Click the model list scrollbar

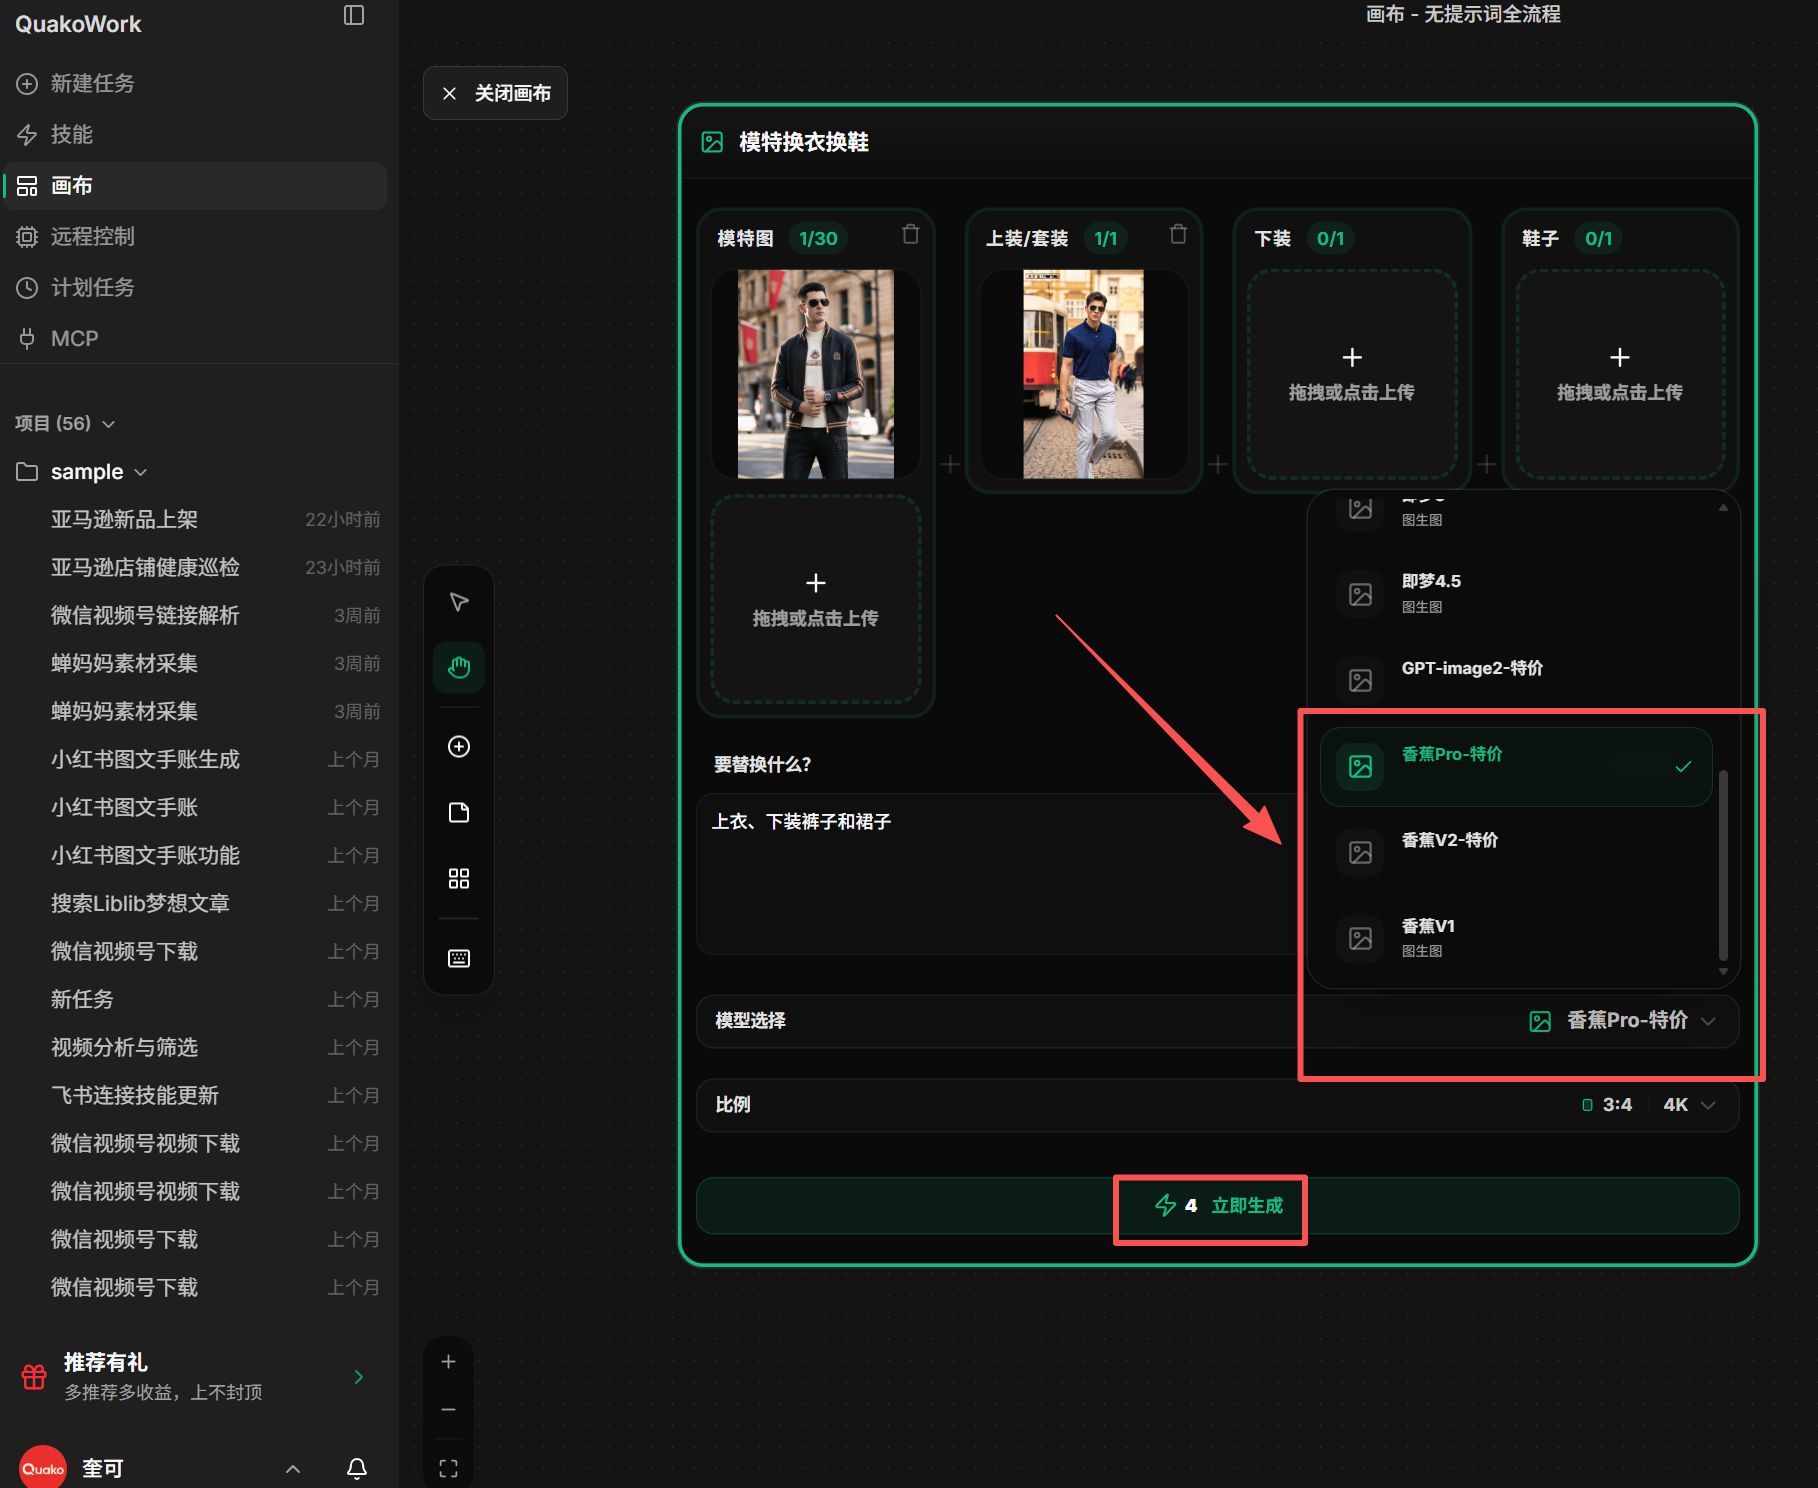(x=1723, y=864)
